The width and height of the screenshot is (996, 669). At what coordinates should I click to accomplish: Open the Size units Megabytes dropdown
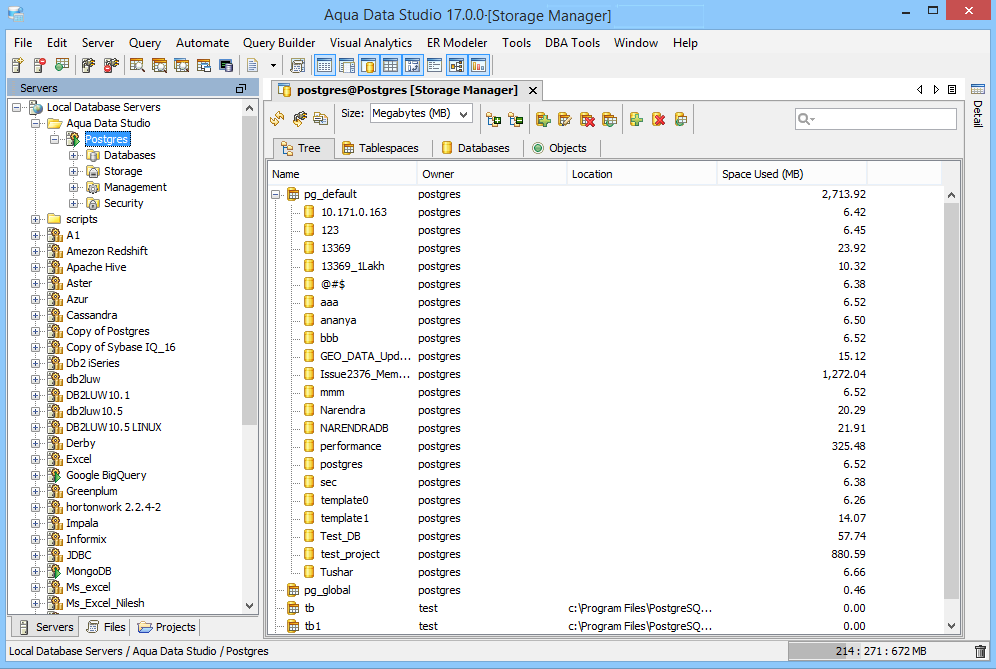click(421, 114)
